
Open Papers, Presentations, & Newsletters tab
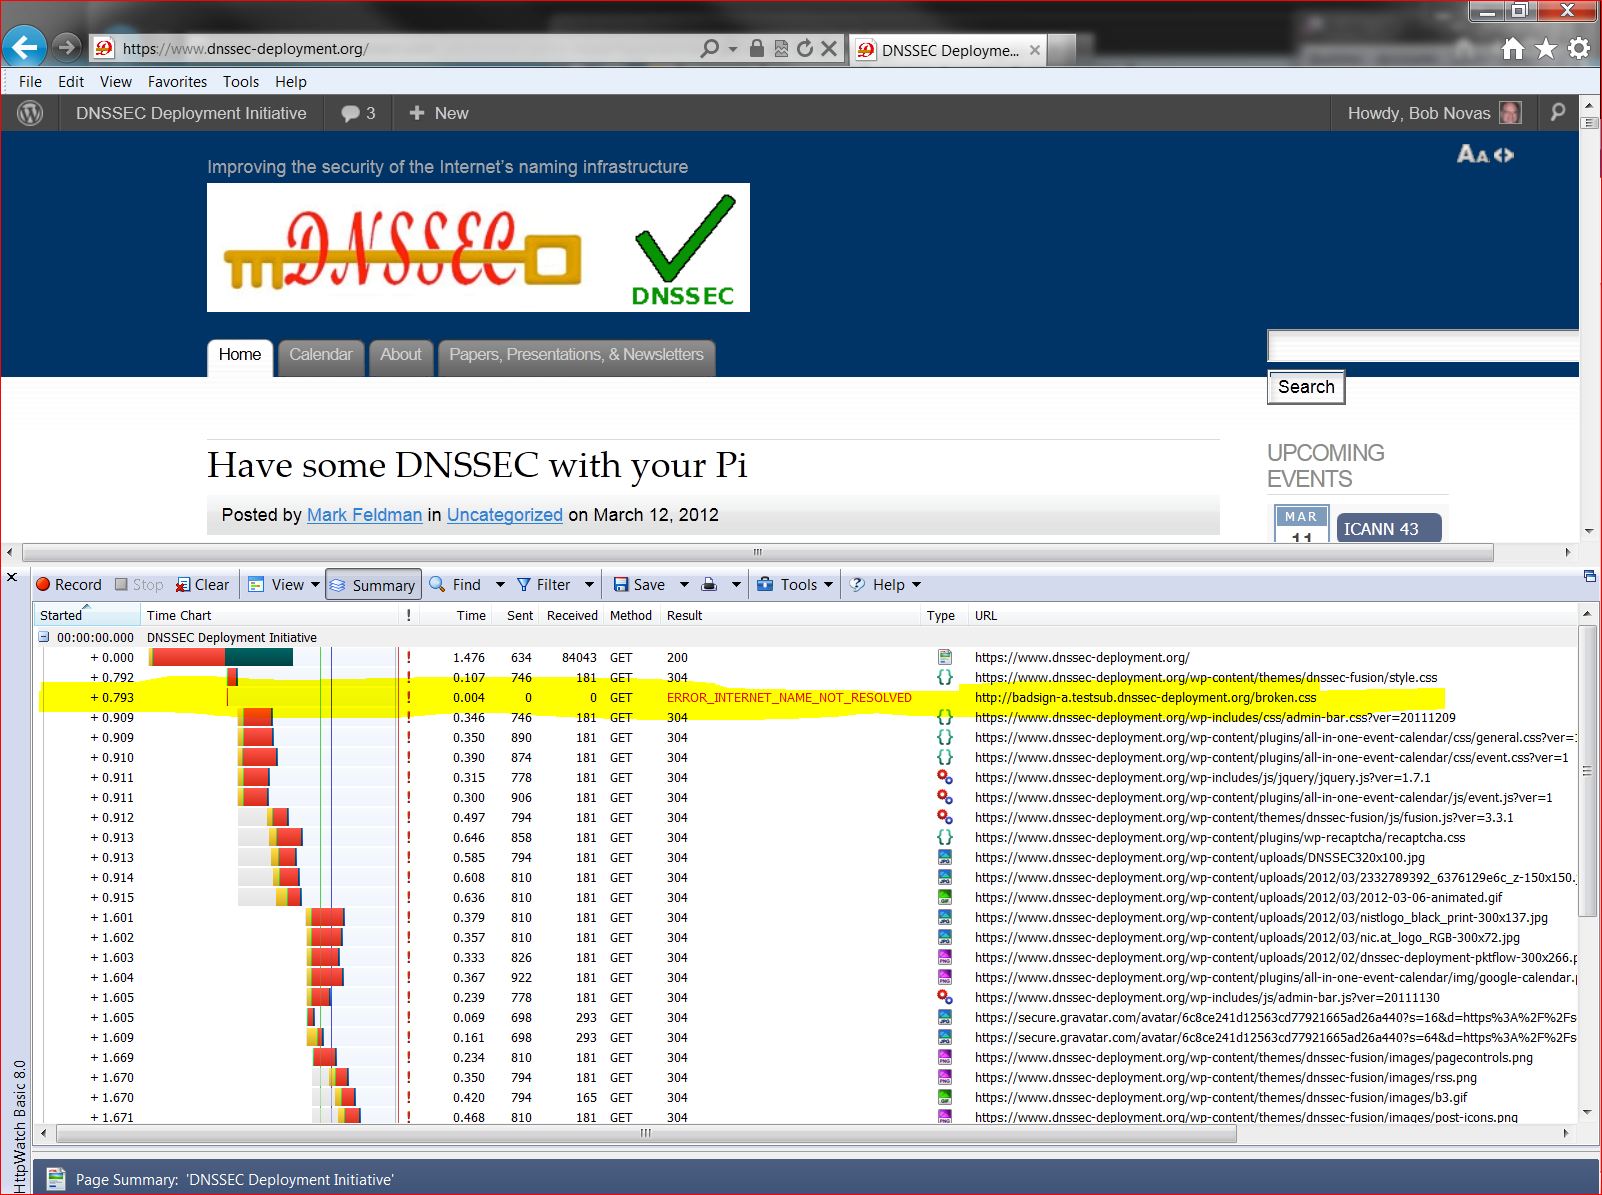(577, 356)
